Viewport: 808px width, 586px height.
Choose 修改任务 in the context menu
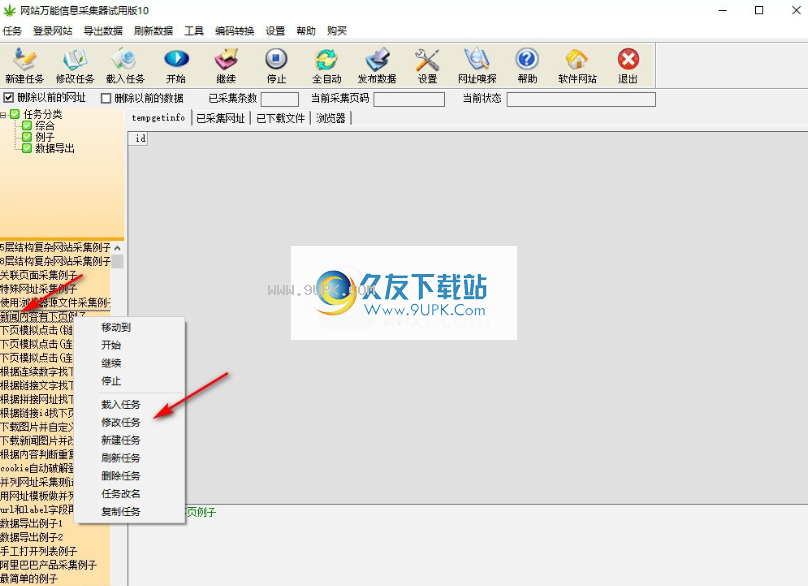pyautogui.click(x=129, y=423)
